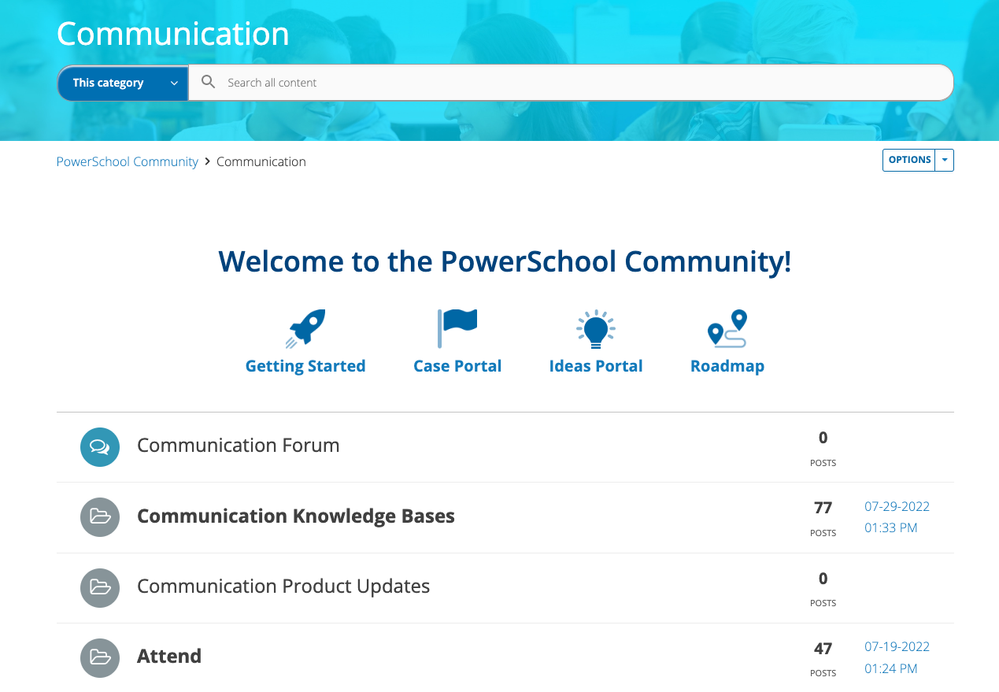The height and width of the screenshot is (692, 999).
Task: Open the This category dropdown
Action: pos(123,83)
